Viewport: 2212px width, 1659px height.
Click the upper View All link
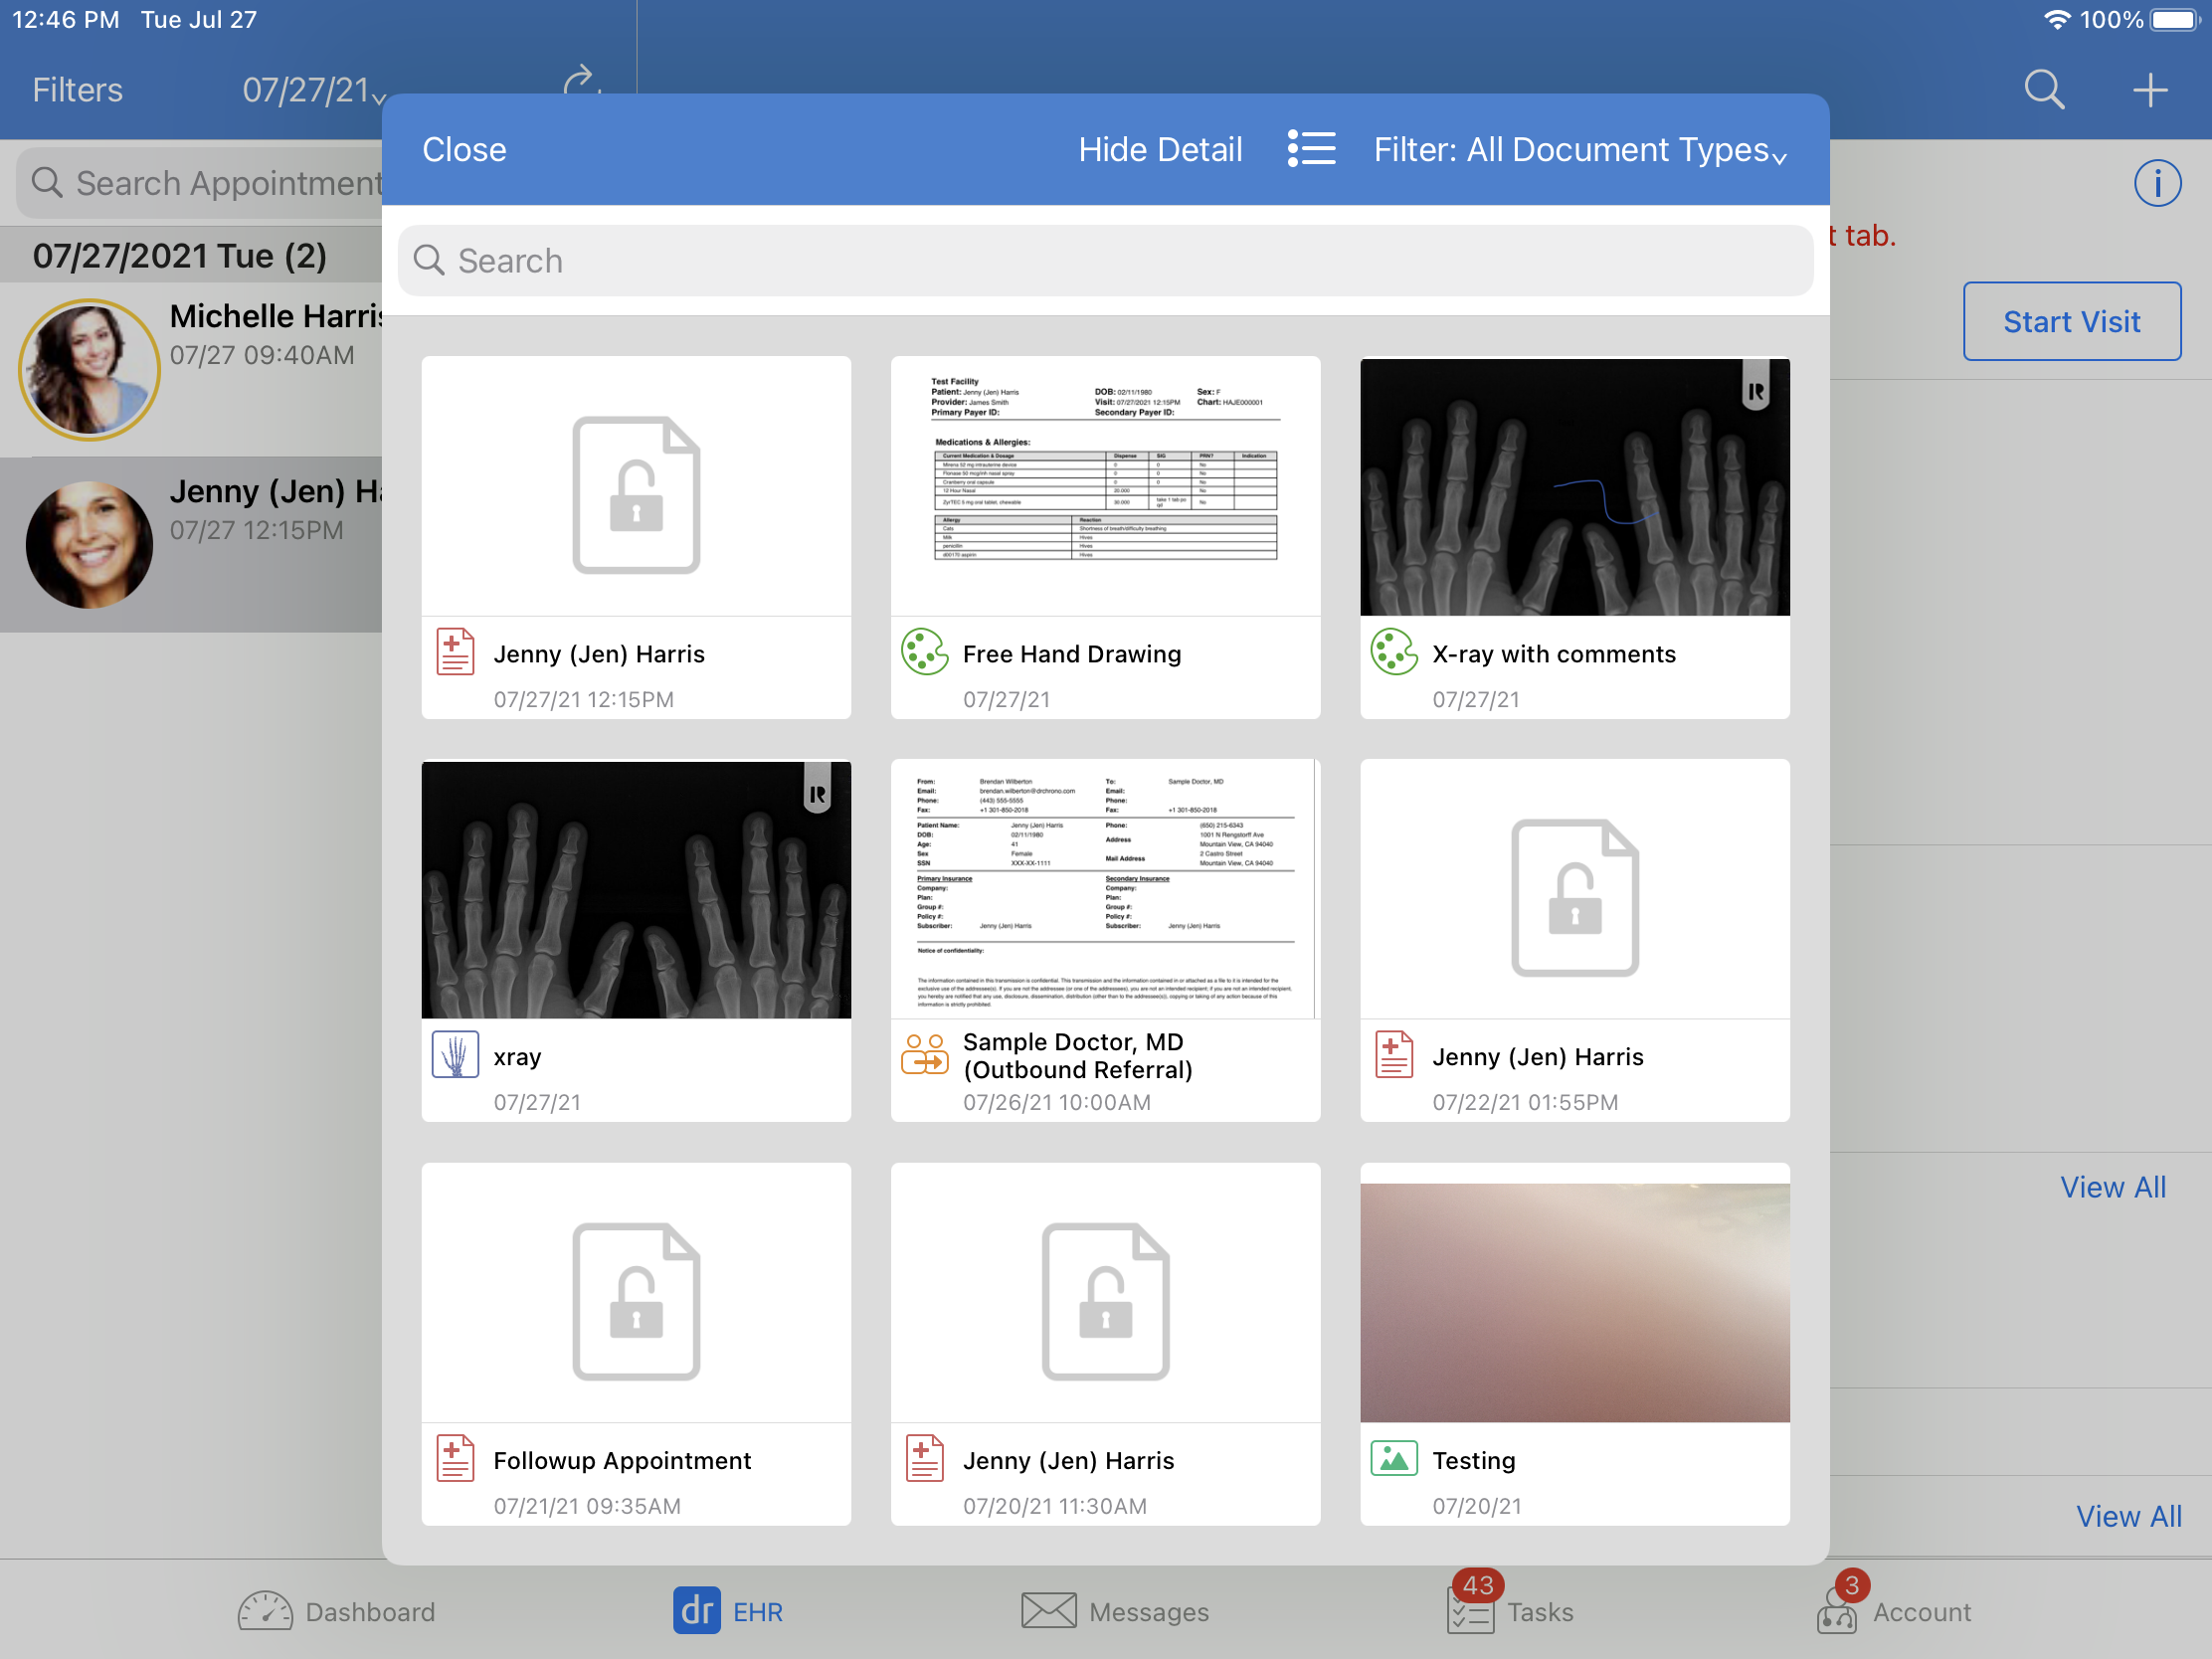point(2112,1187)
